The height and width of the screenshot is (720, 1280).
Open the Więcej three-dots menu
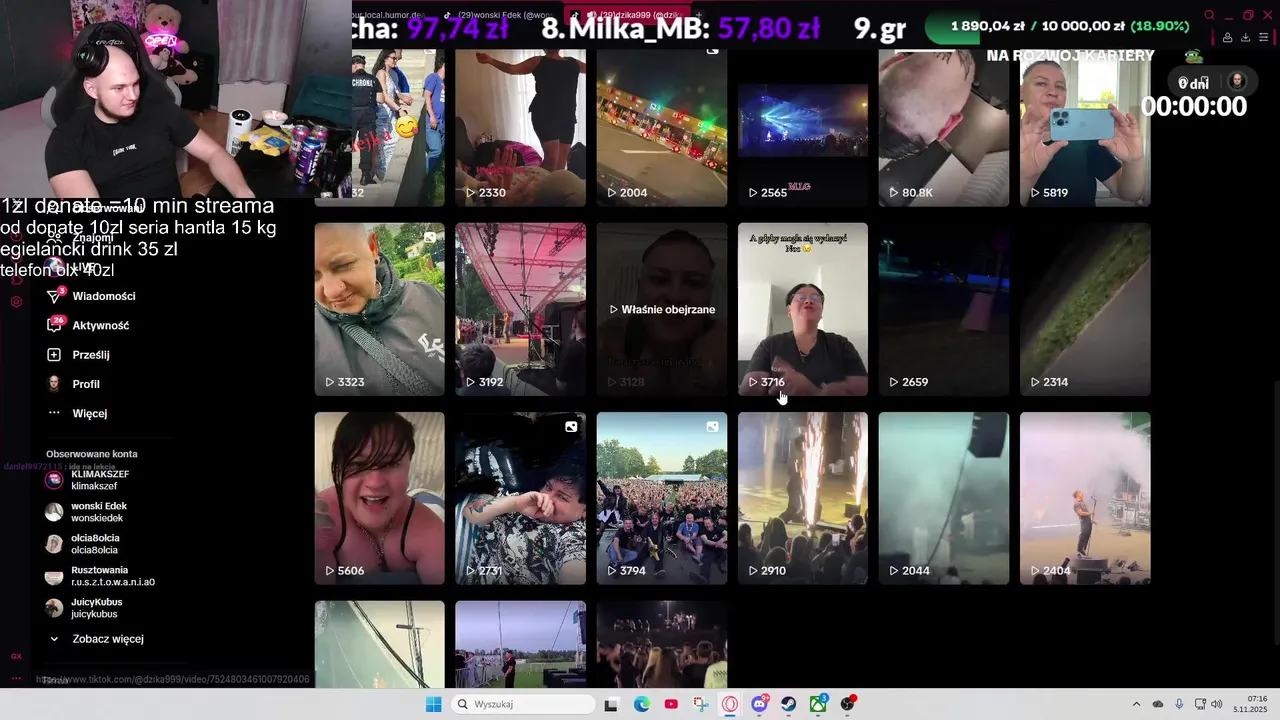coord(54,413)
